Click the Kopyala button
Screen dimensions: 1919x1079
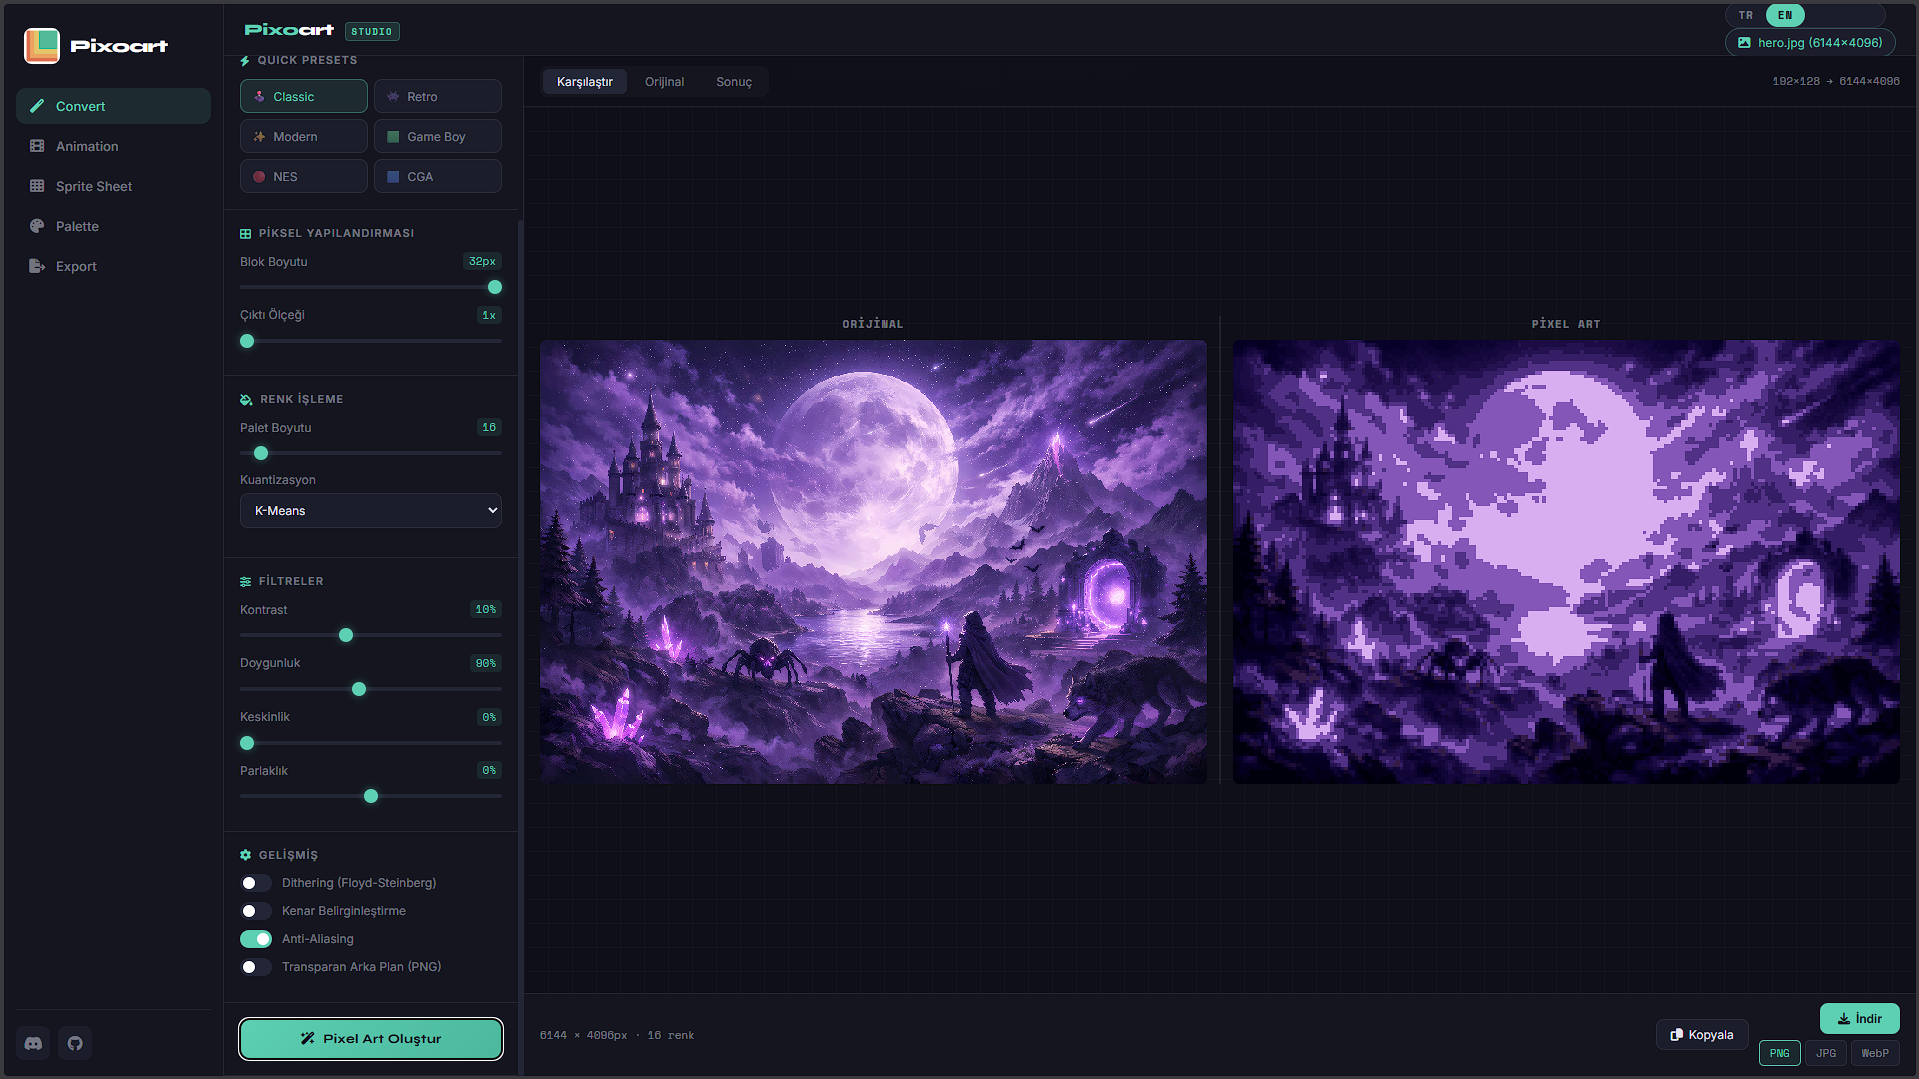coord(1702,1034)
